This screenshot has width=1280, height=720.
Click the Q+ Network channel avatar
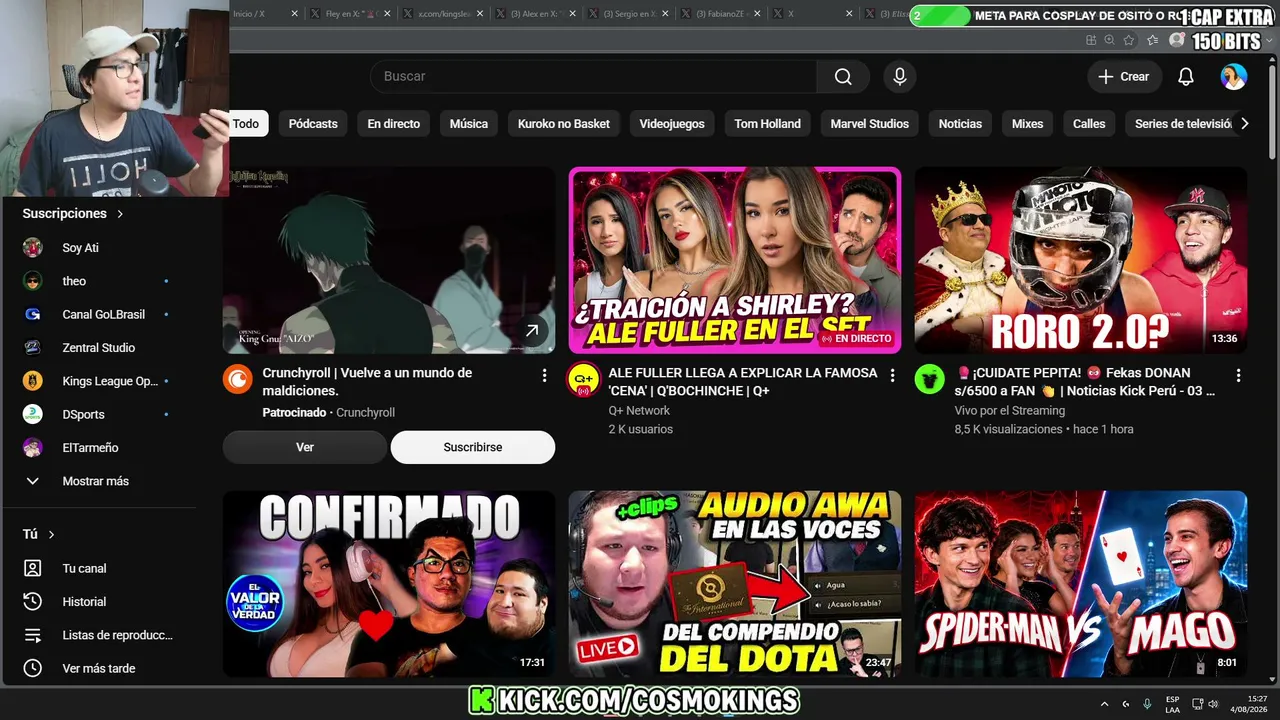point(584,380)
